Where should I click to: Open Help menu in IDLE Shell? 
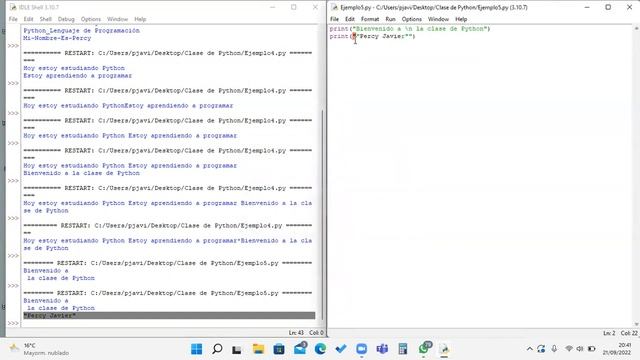tap(140, 19)
